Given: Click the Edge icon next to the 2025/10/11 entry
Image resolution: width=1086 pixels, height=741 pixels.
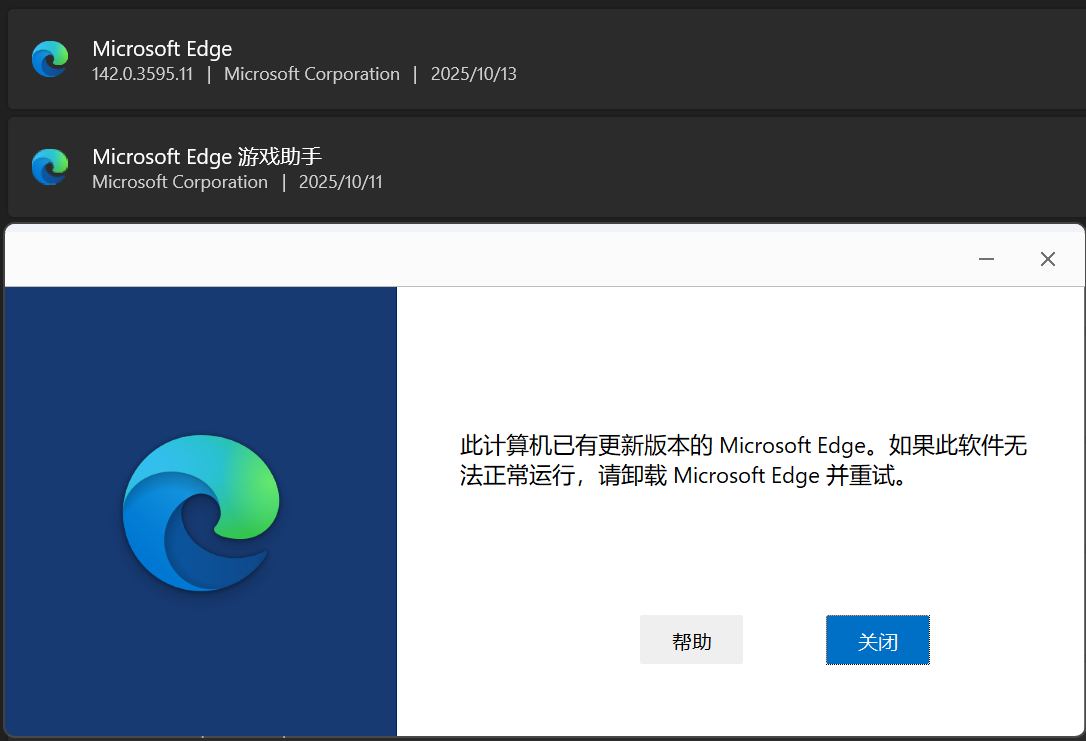Looking at the screenshot, I should tap(50, 167).
